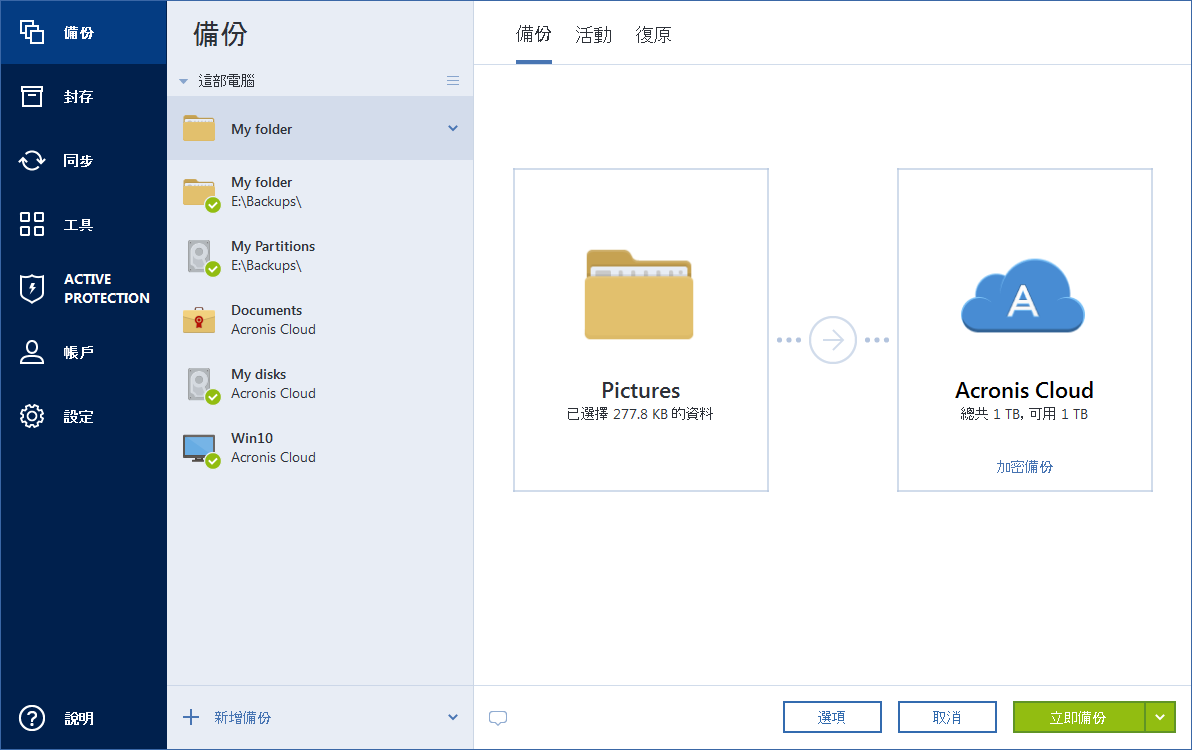
Task: Click the My disks hard disk icon
Action: (201, 384)
